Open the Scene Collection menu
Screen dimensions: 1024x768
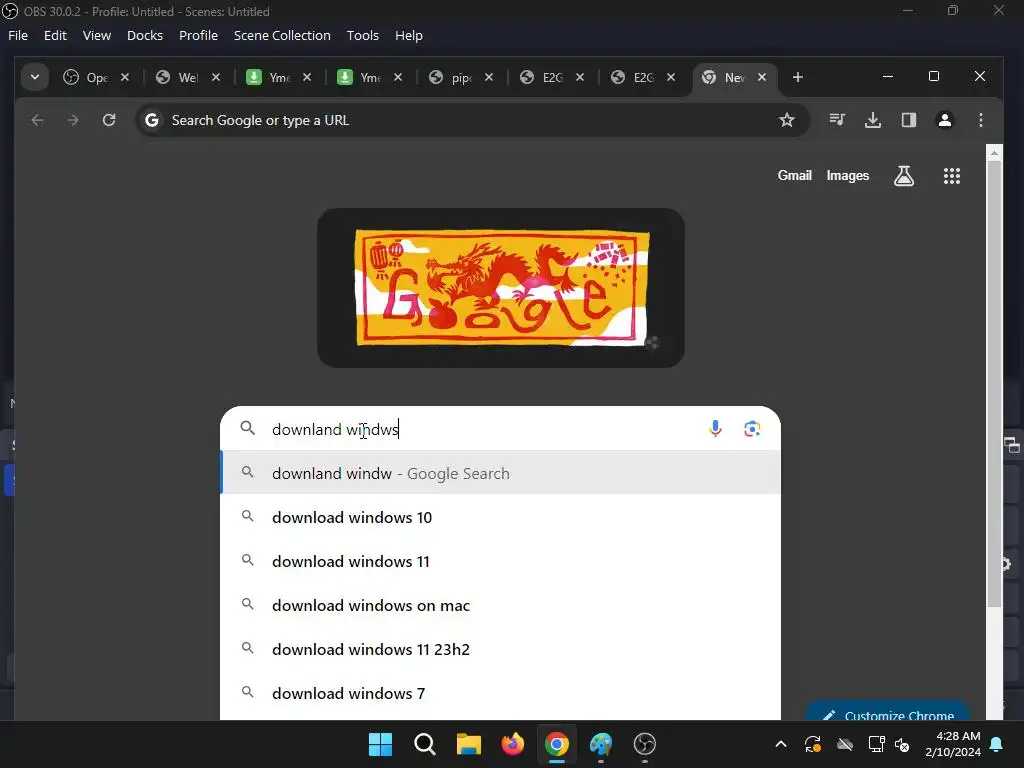[282, 35]
